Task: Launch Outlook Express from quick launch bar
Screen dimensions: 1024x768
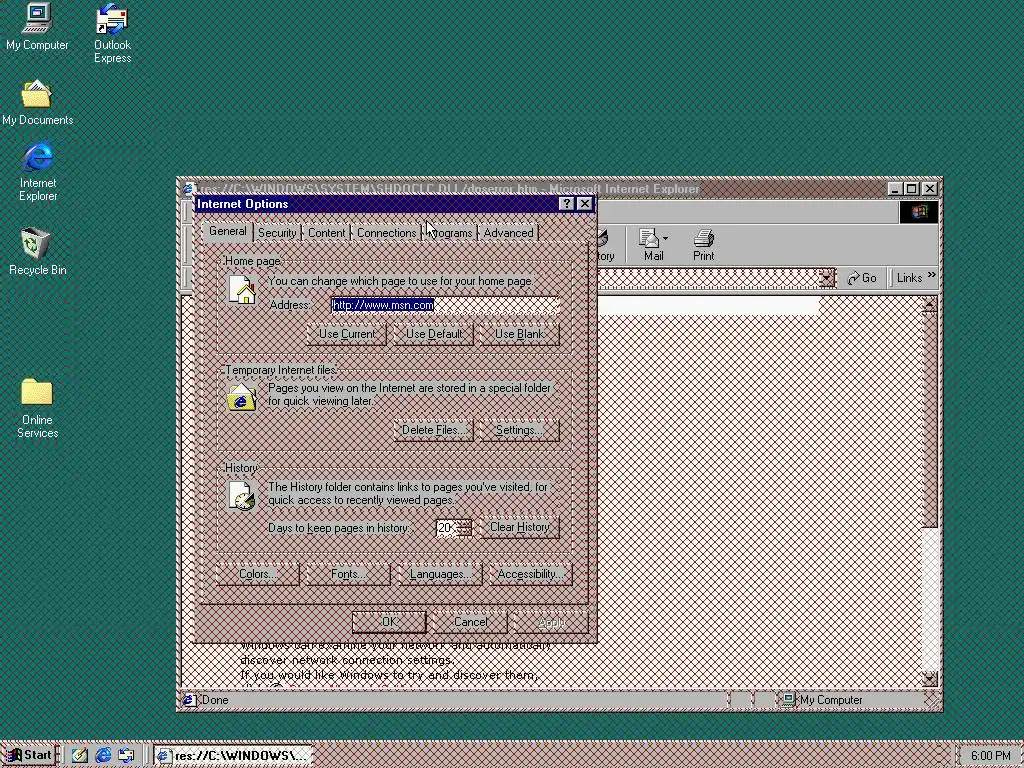Action: pyautogui.click(x=126, y=755)
